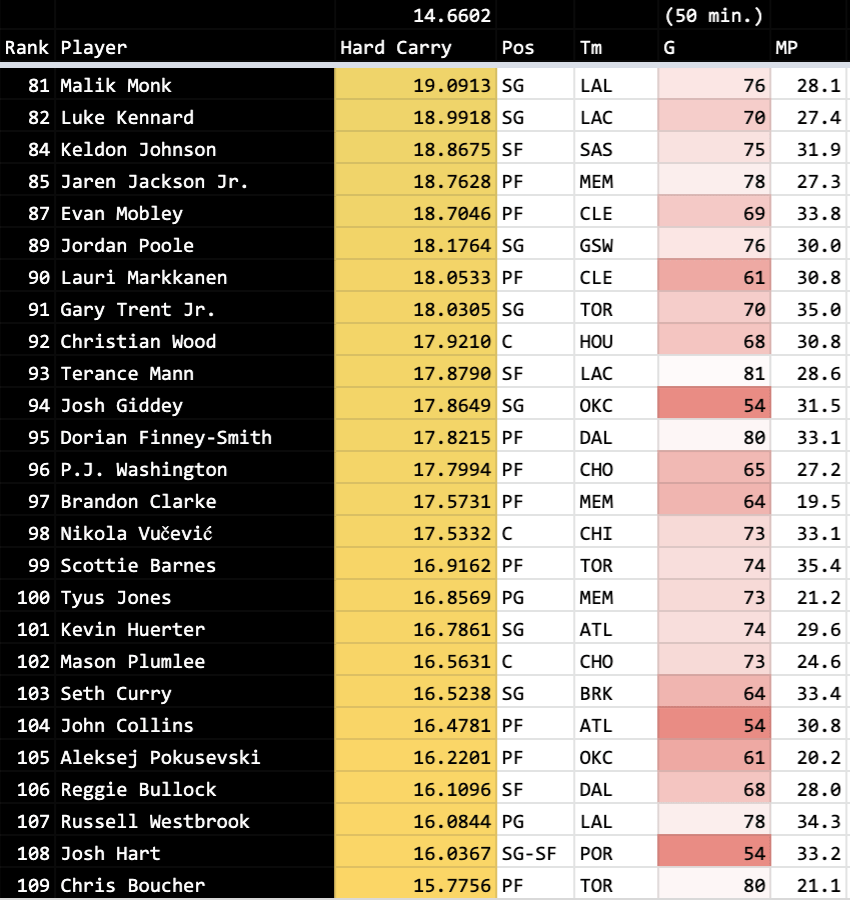Screen dimensions: 850x900
Task: Select Chris Boucher's Hard Carry value 15.7756
Action: tap(452, 885)
